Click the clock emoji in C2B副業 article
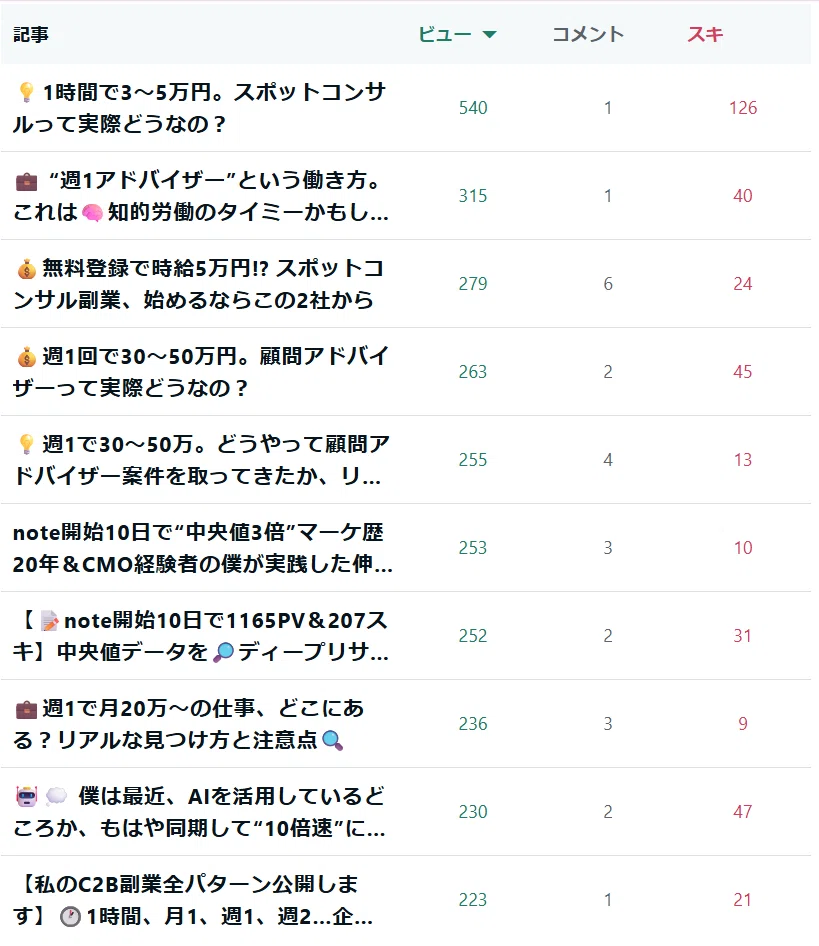This screenshot has height=946, width=819. coord(71,917)
